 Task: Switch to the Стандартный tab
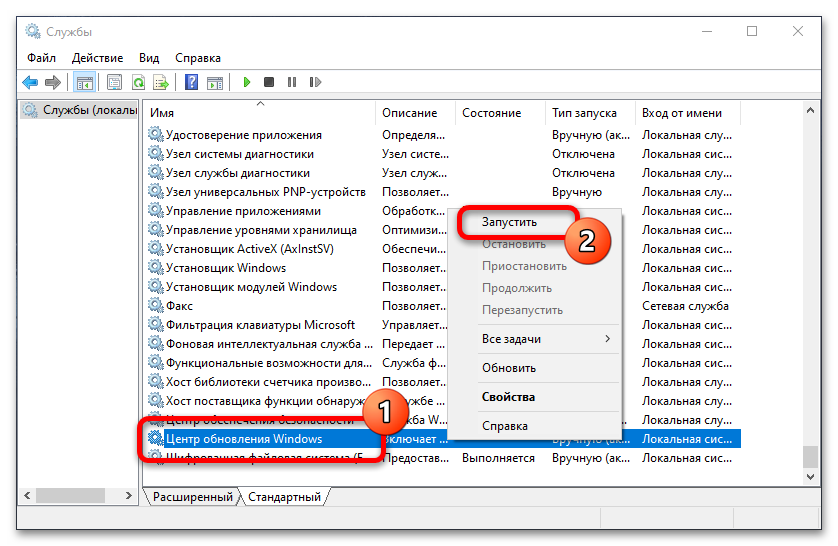pyautogui.click(x=284, y=497)
